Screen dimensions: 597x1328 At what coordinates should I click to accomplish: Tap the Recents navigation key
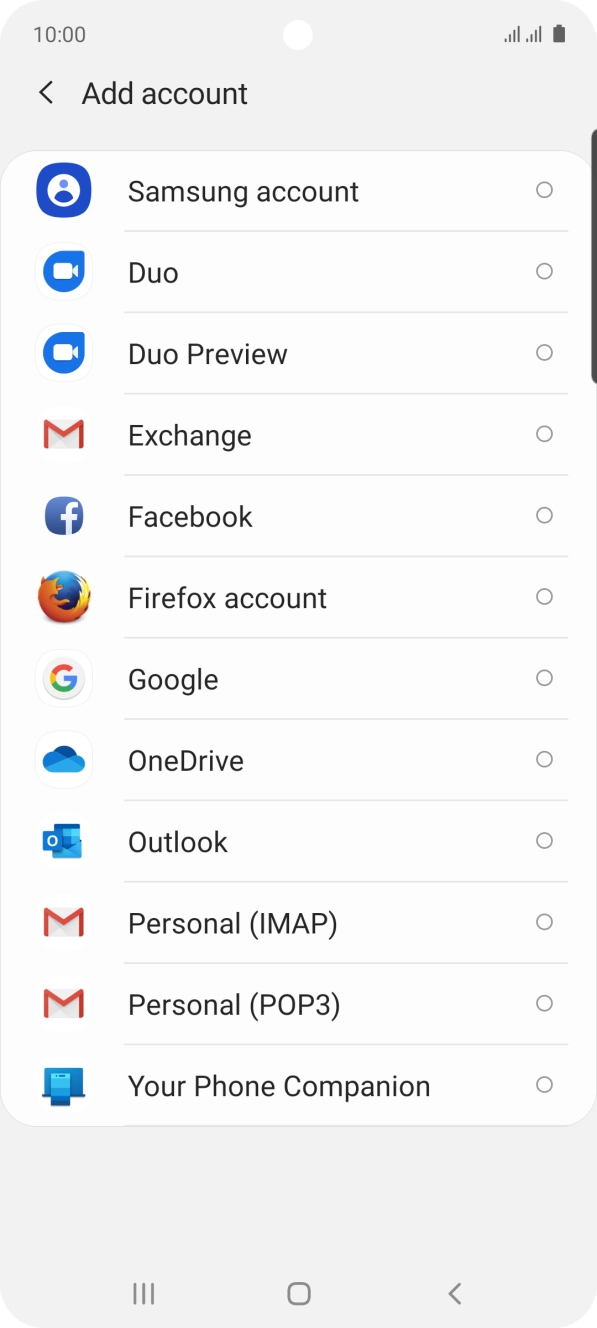tap(143, 1292)
